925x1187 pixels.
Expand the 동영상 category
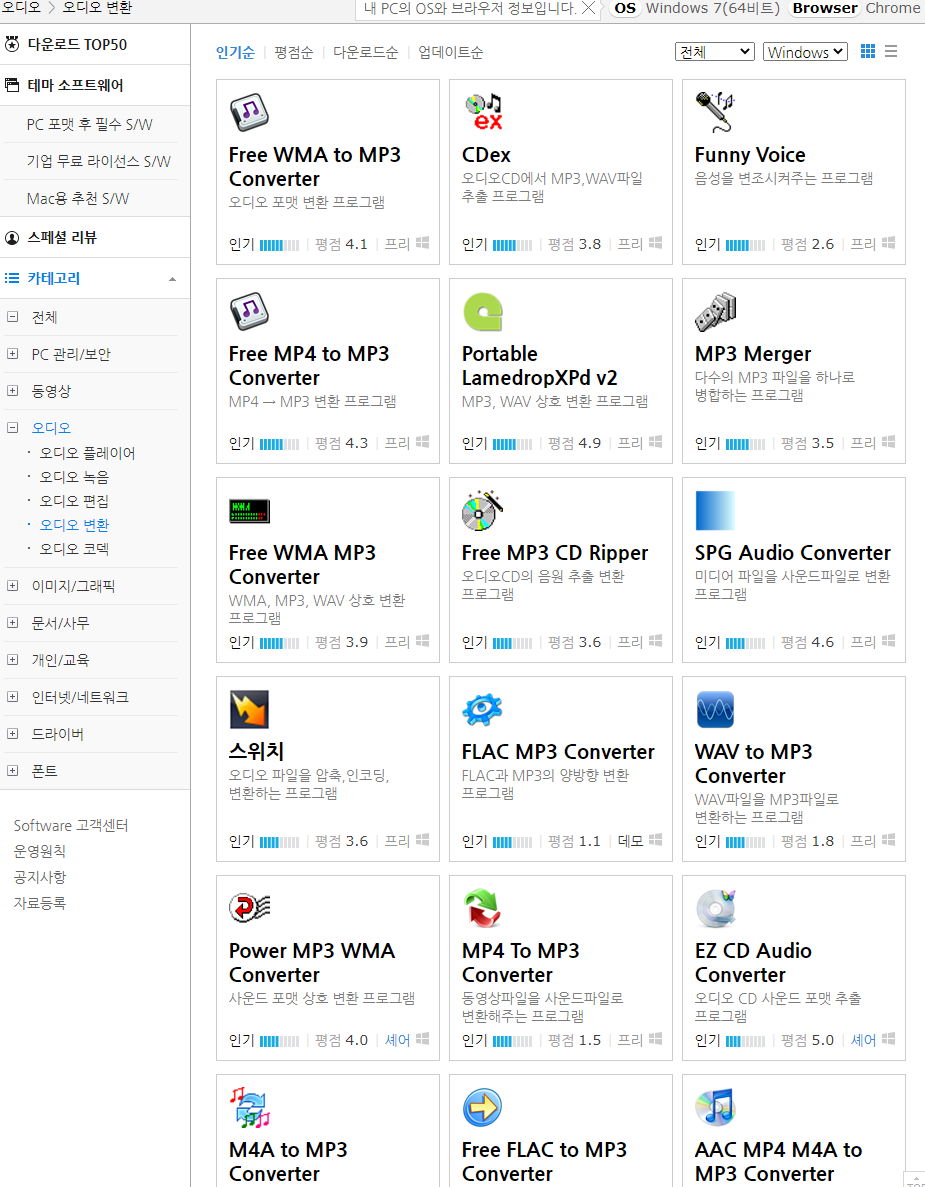click(13, 391)
